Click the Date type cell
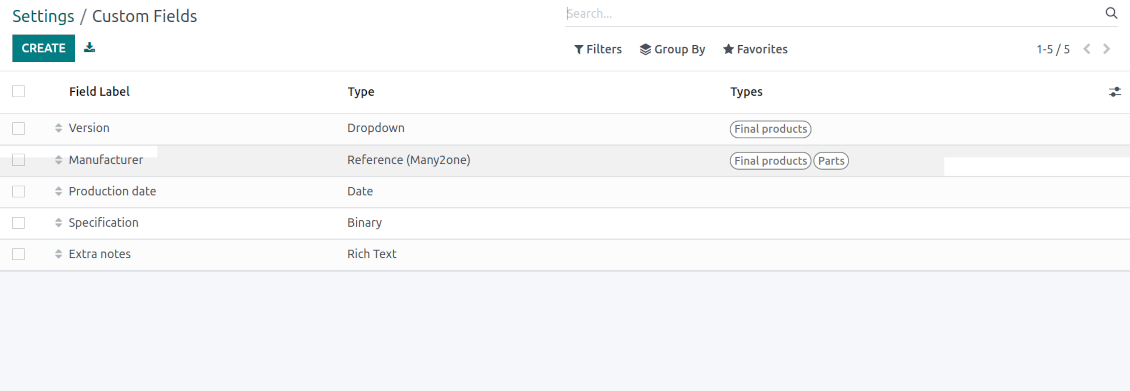The height and width of the screenshot is (391, 1130). click(360, 192)
